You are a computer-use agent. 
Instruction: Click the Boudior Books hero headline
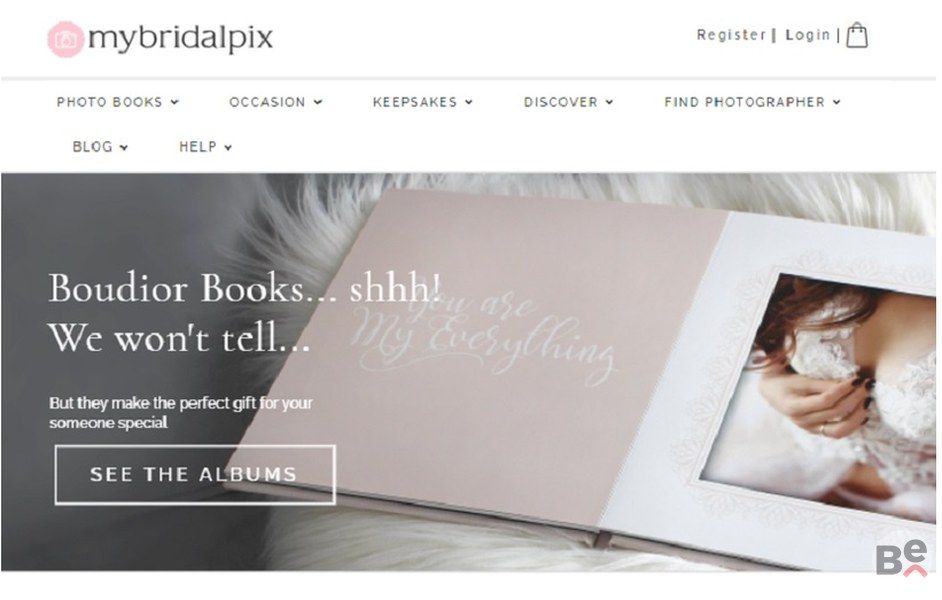pos(245,313)
